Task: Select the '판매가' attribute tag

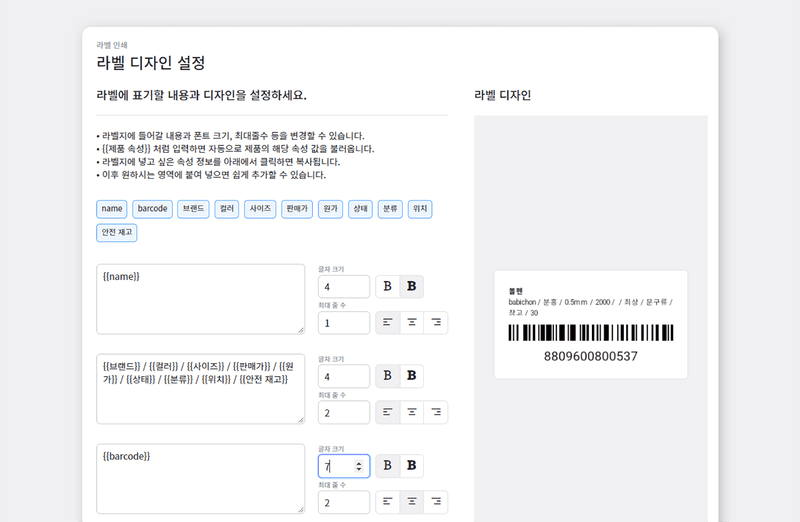Action: tap(297, 209)
